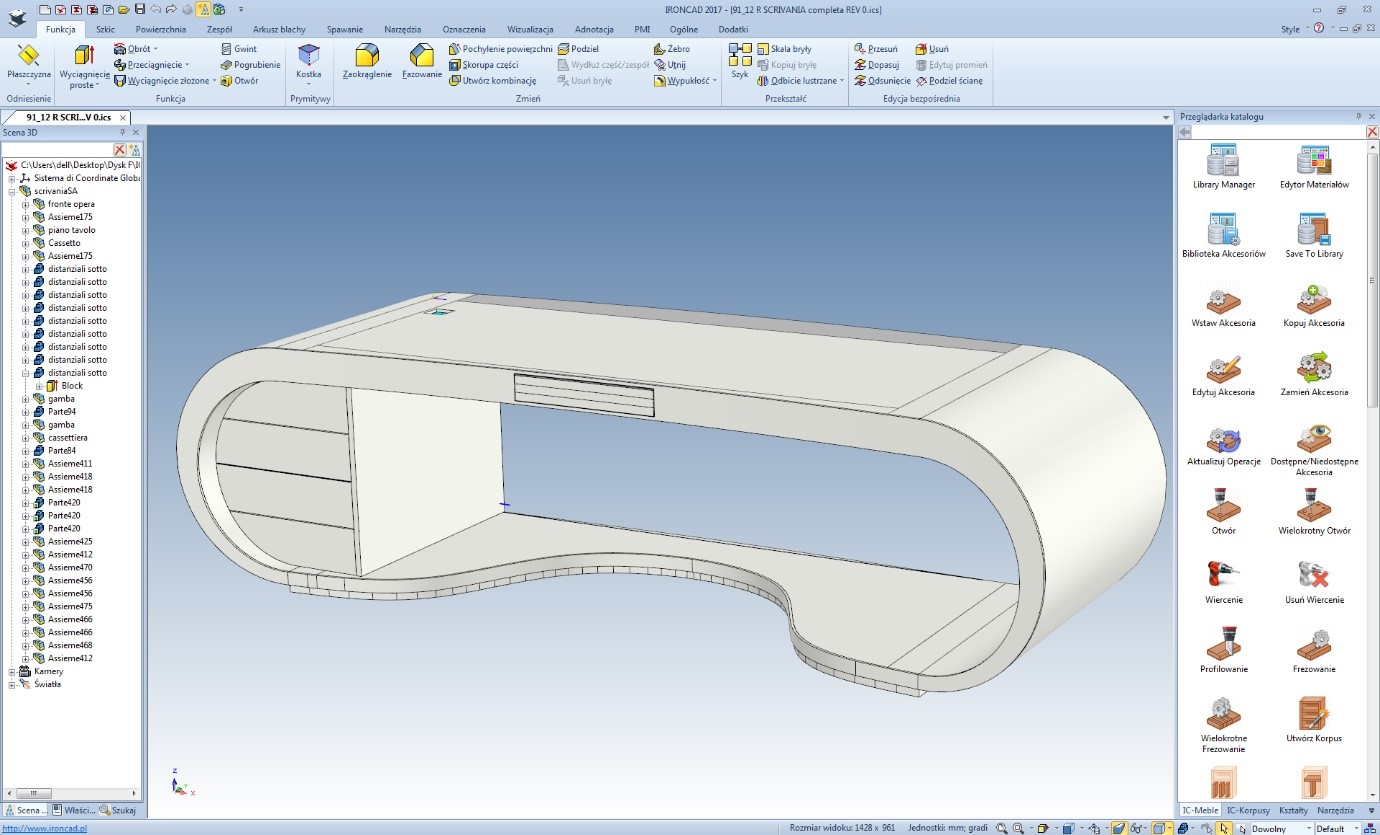Open the IC-Korpusy catalog tab
Viewport: 1380px width, 835px height.
tap(1247, 810)
